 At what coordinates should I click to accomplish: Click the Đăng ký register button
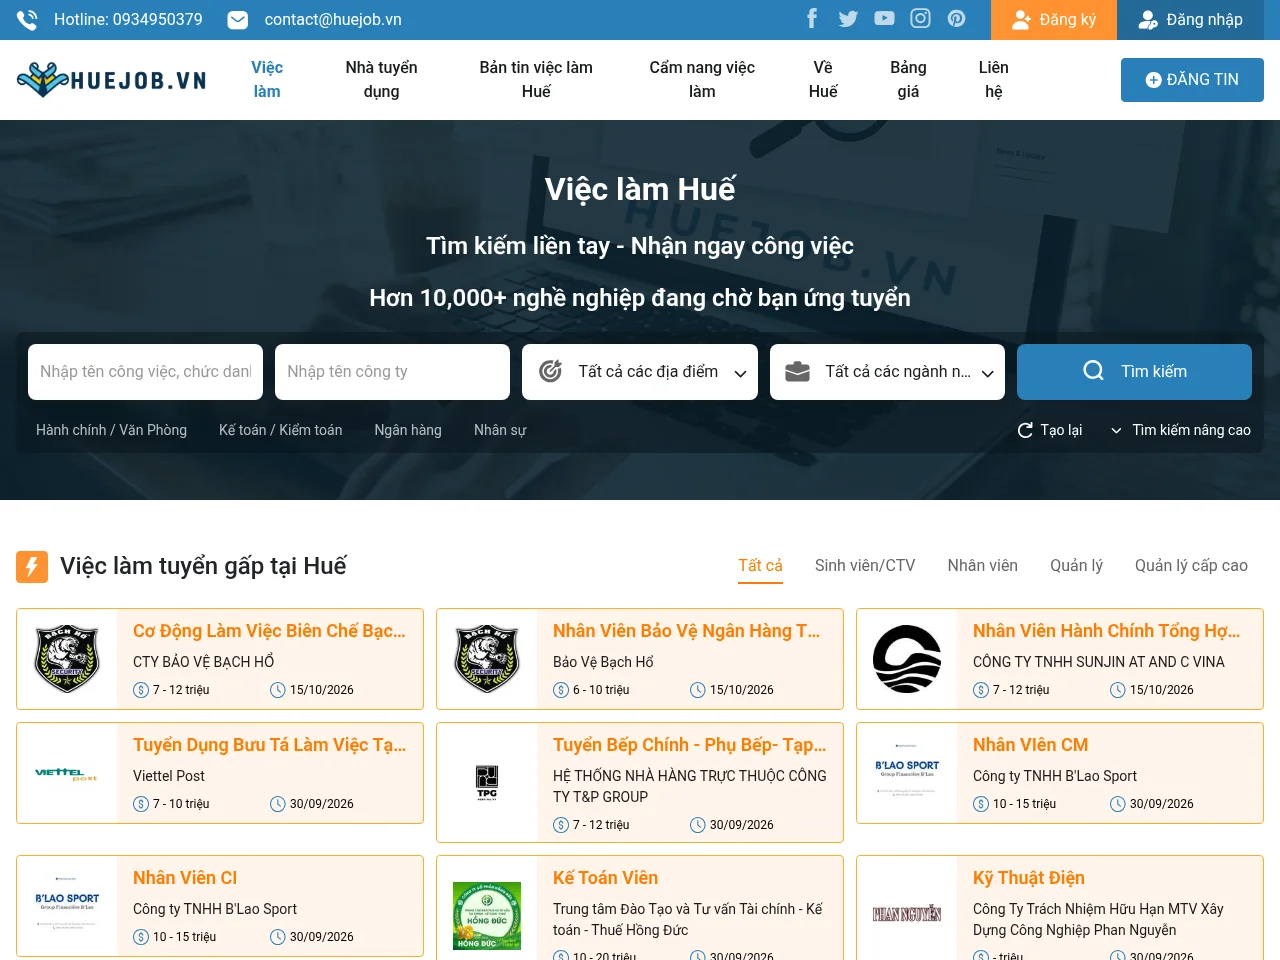coord(1054,20)
